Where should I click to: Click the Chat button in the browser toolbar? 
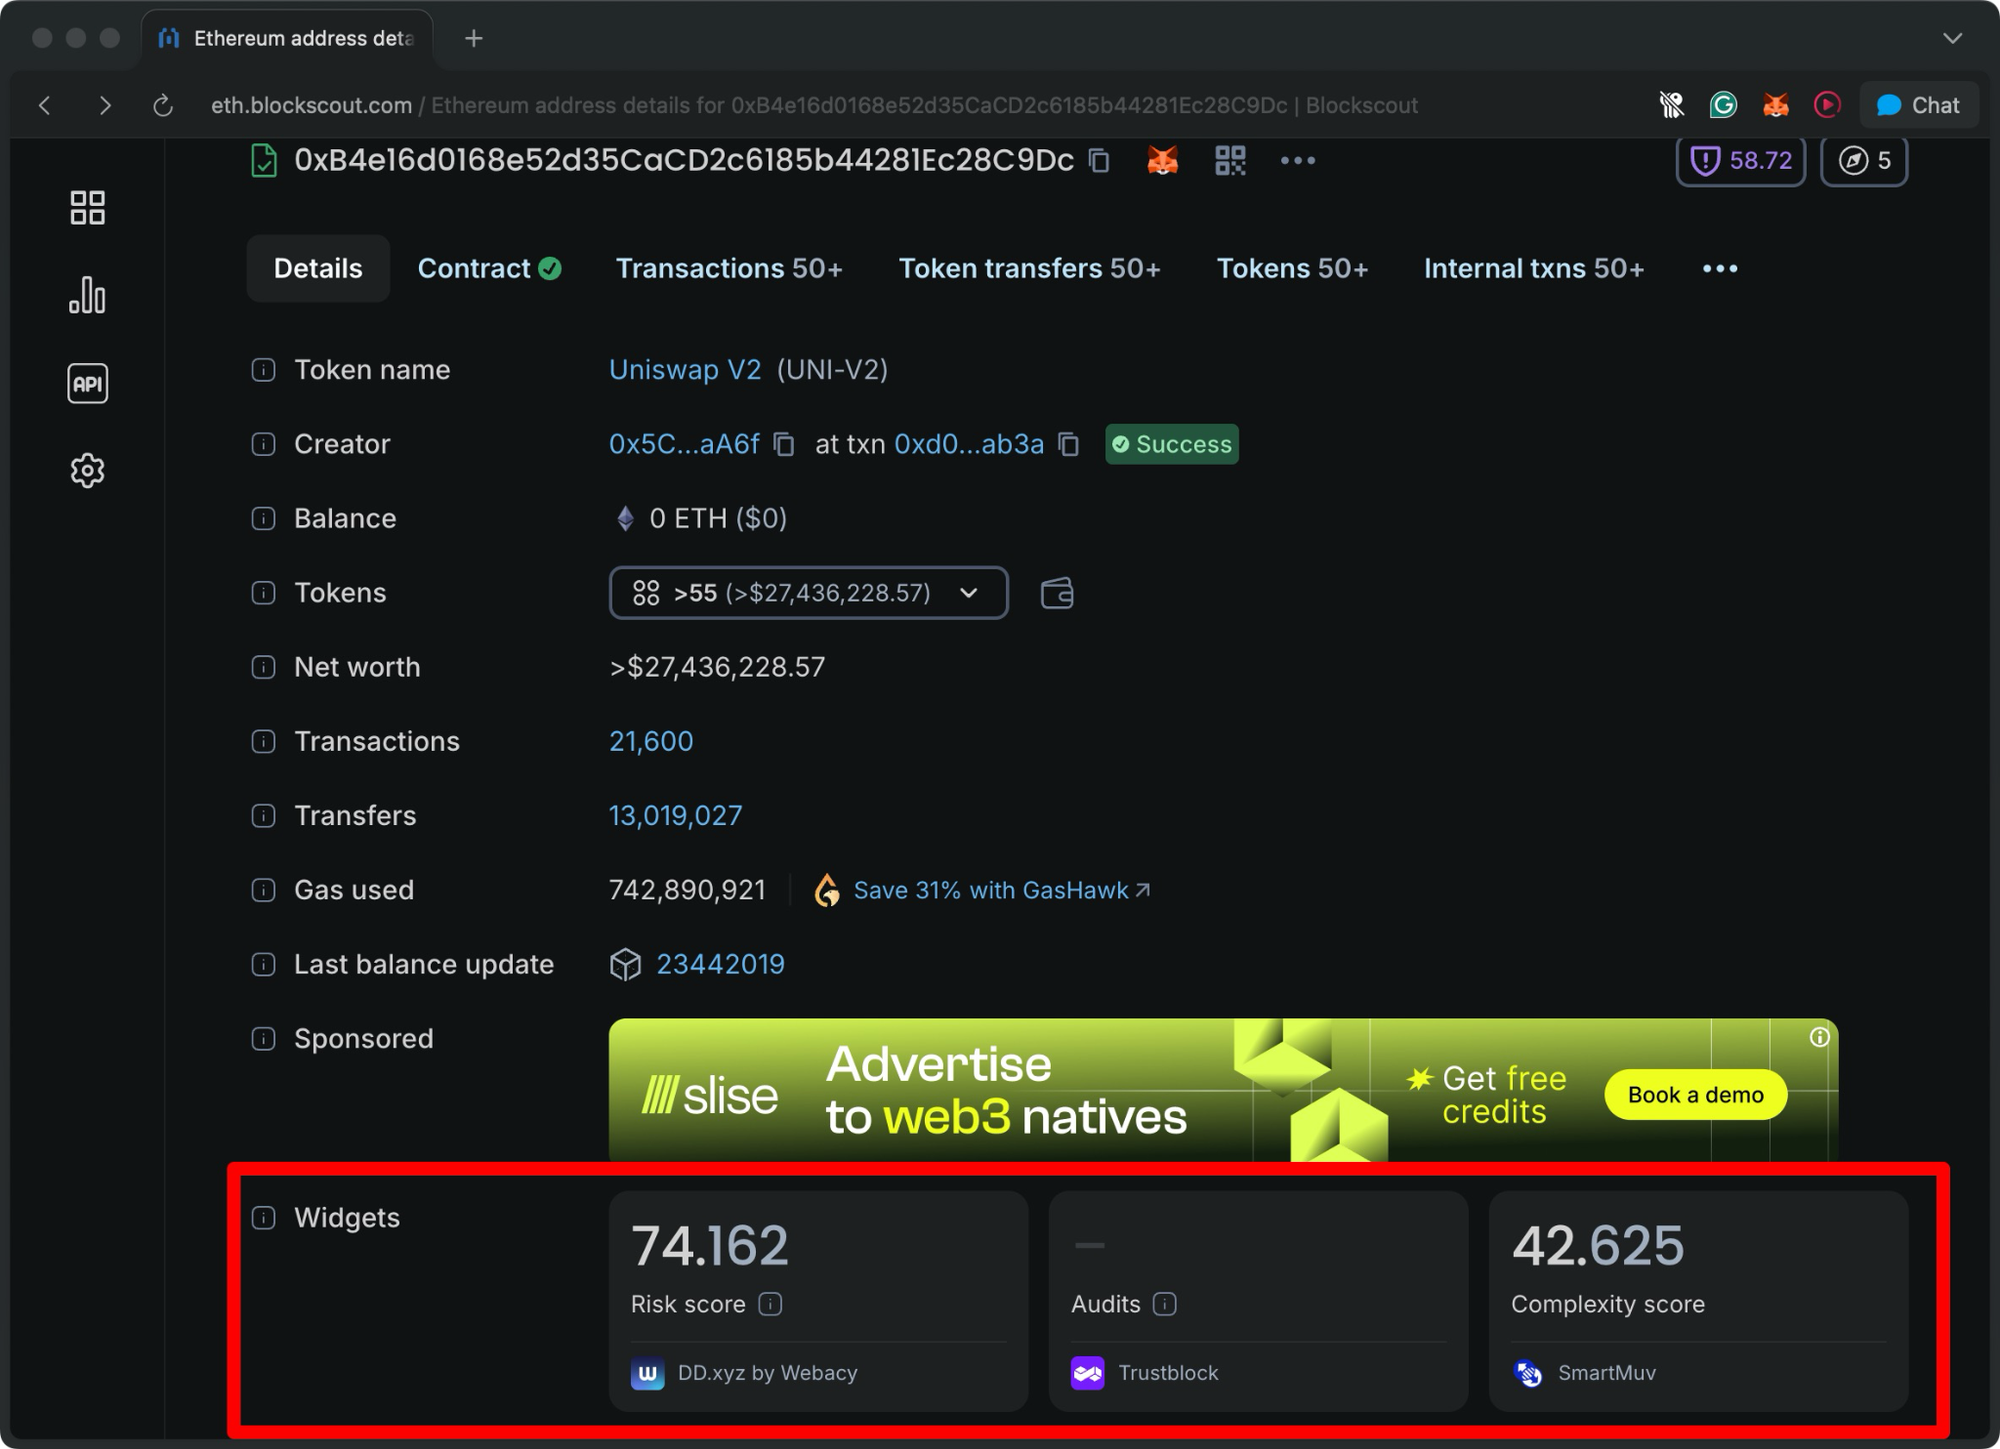1917,104
